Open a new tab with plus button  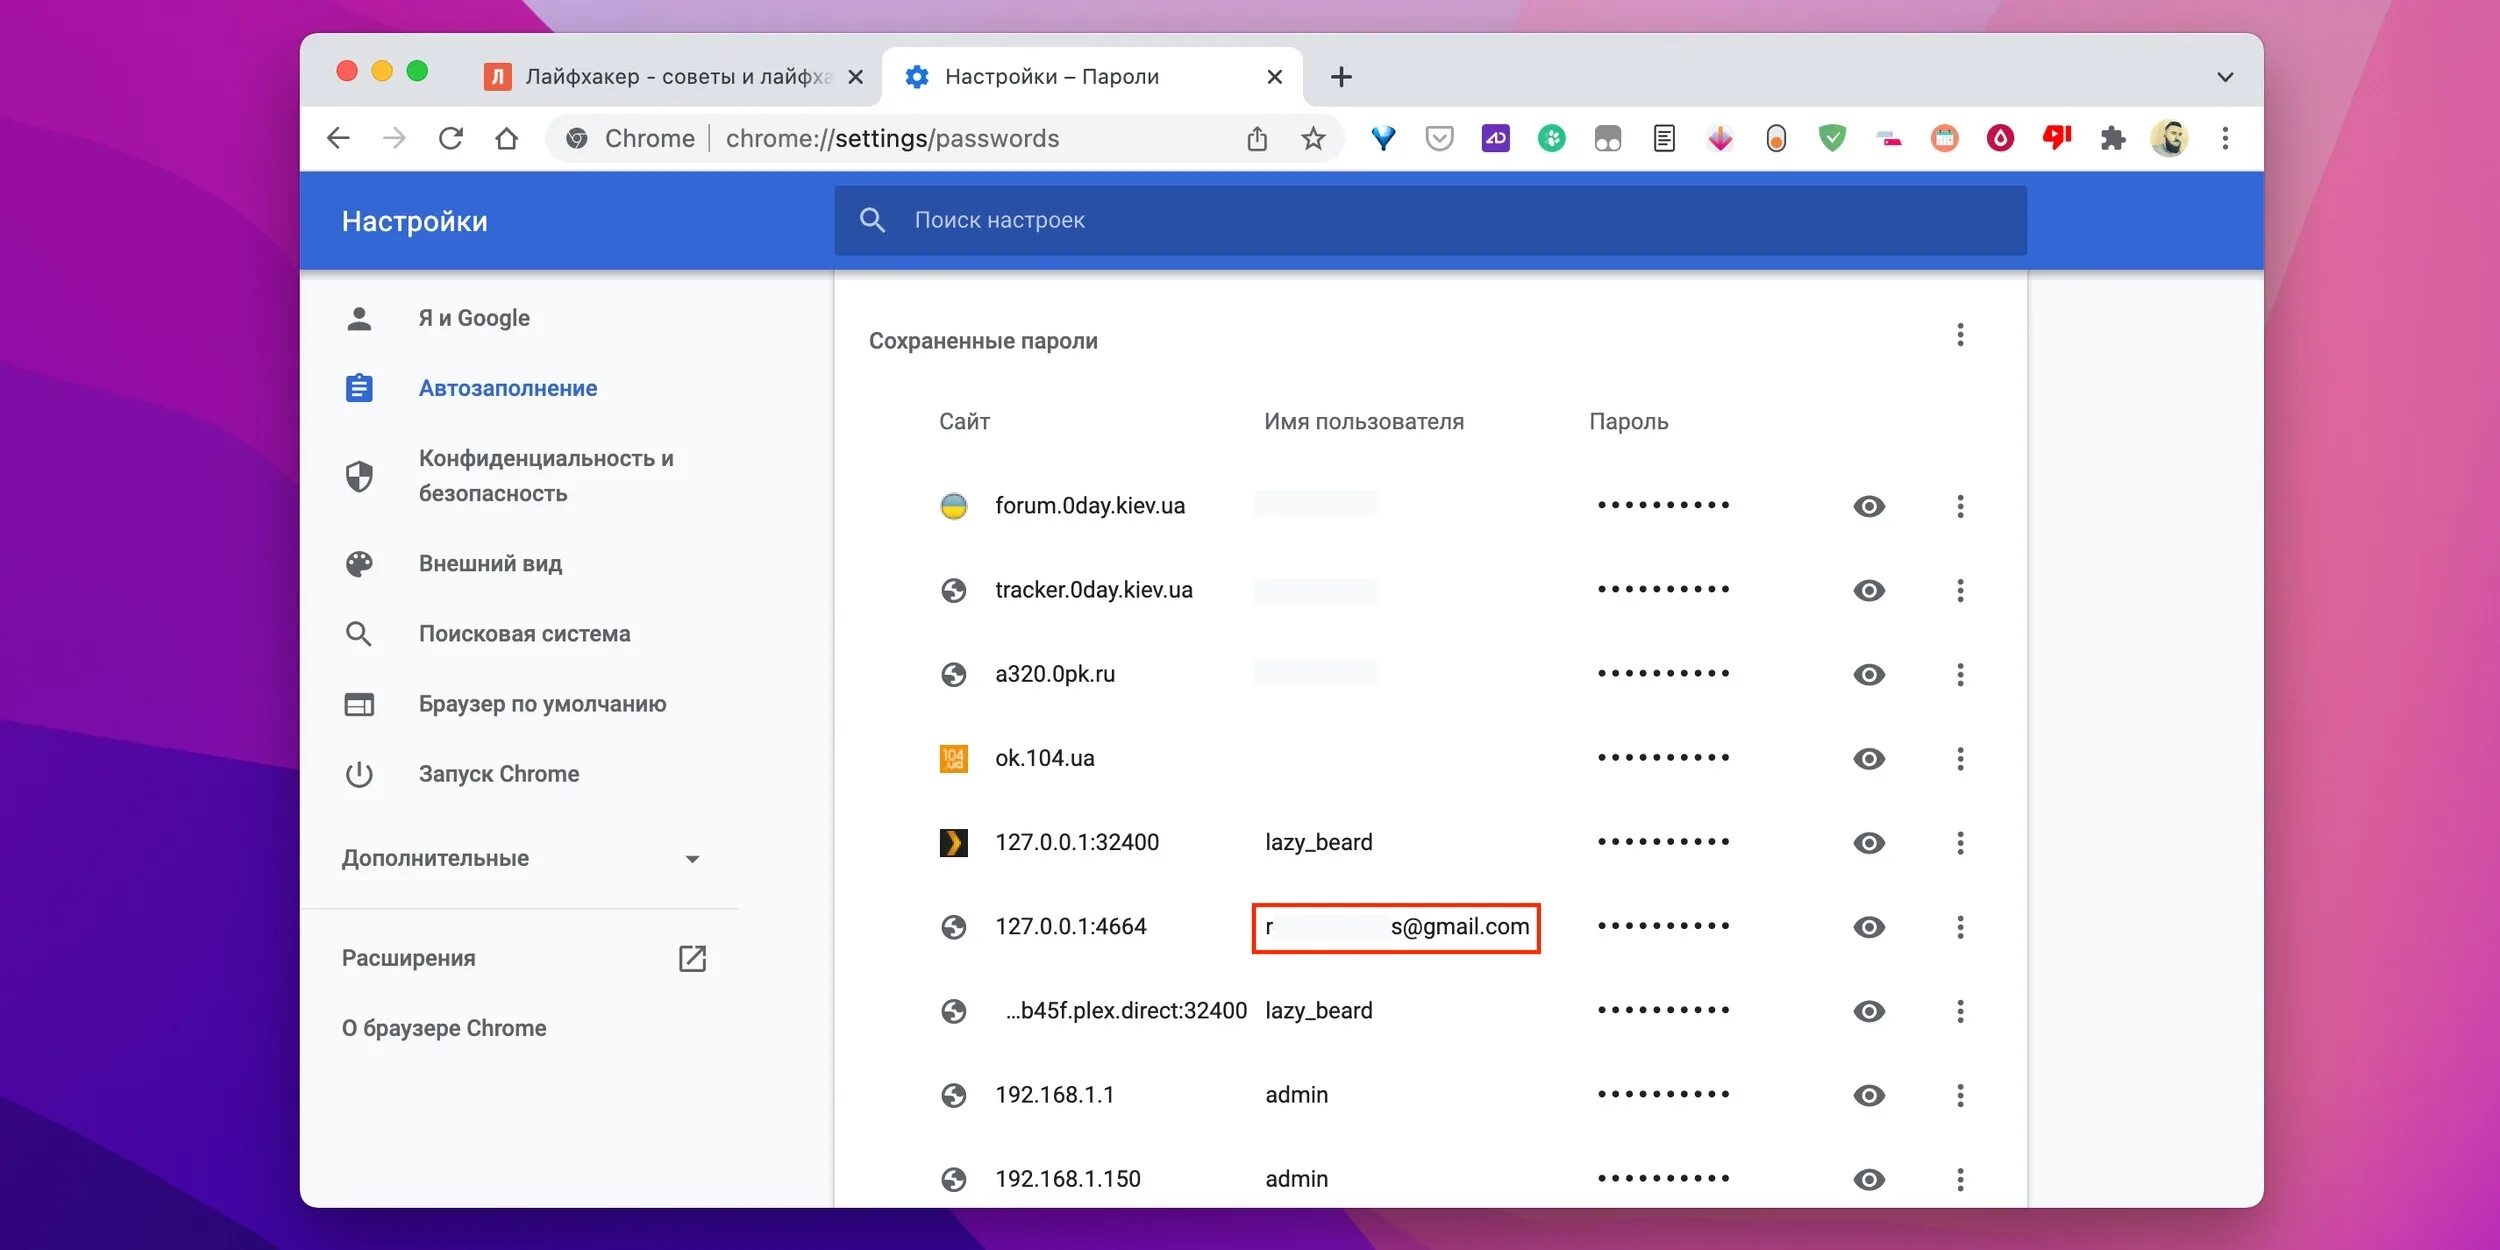pyautogui.click(x=1341, y=77)
